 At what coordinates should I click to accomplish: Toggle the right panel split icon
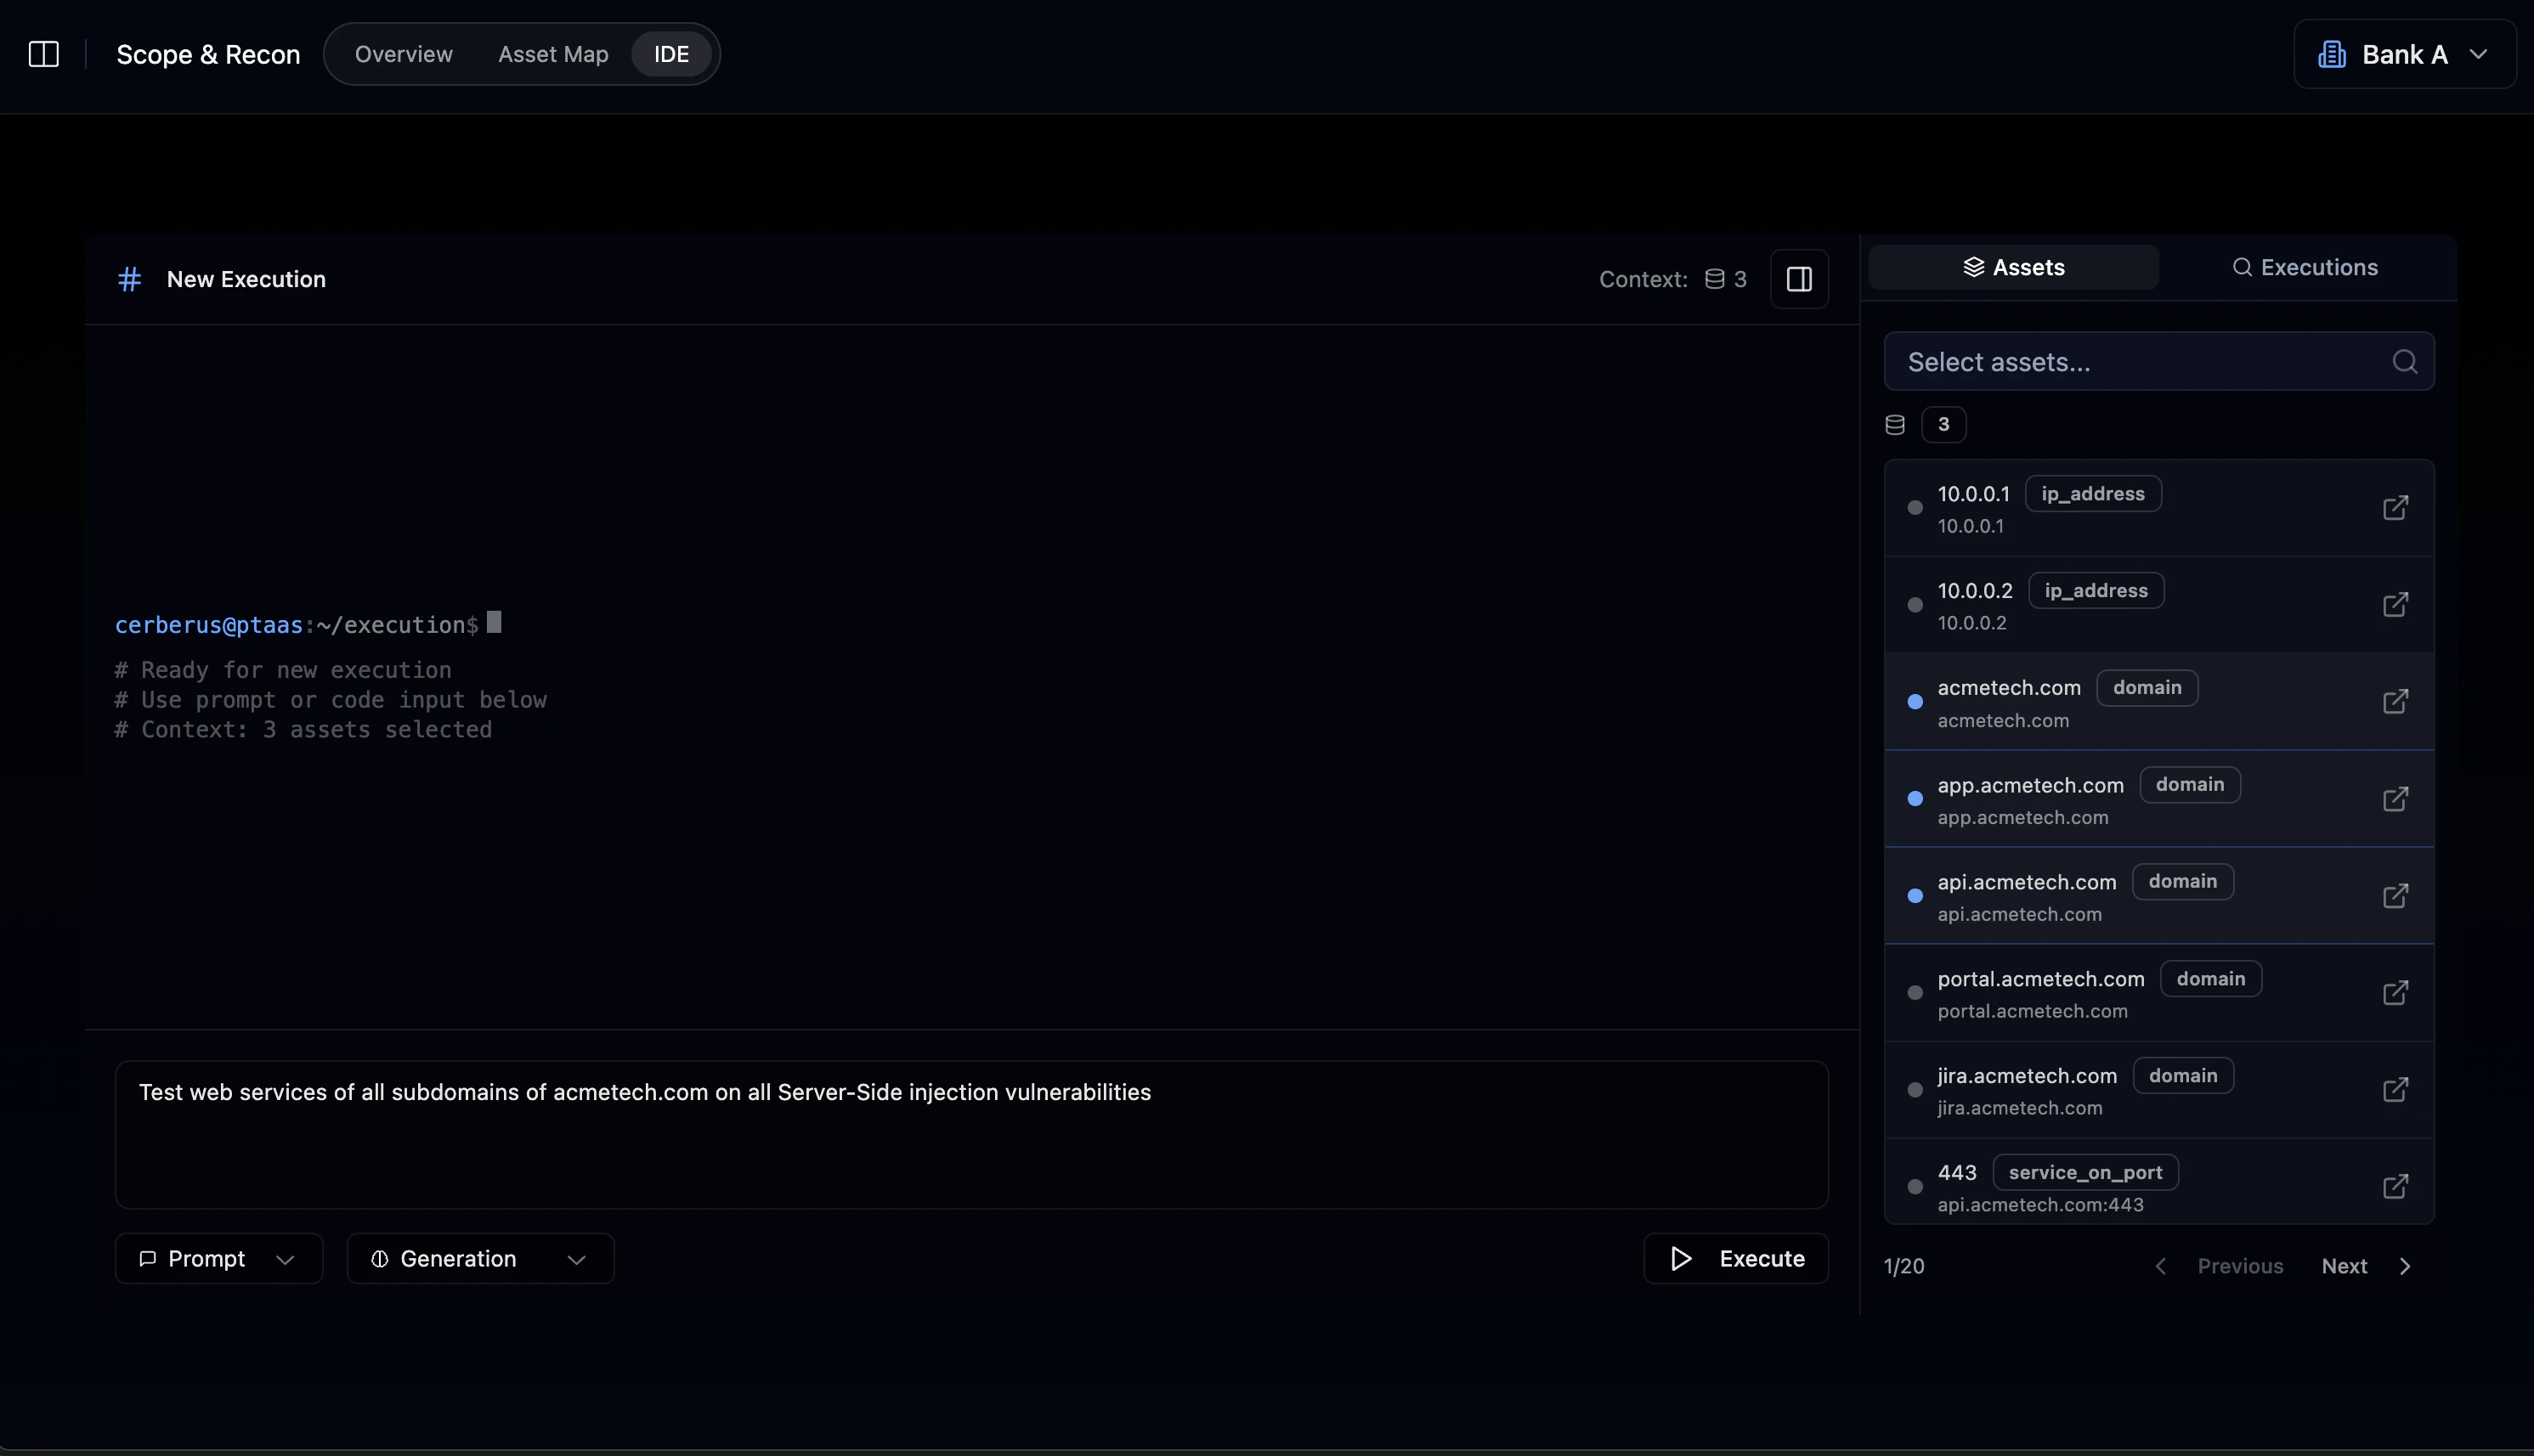(x=1798, y=279)
